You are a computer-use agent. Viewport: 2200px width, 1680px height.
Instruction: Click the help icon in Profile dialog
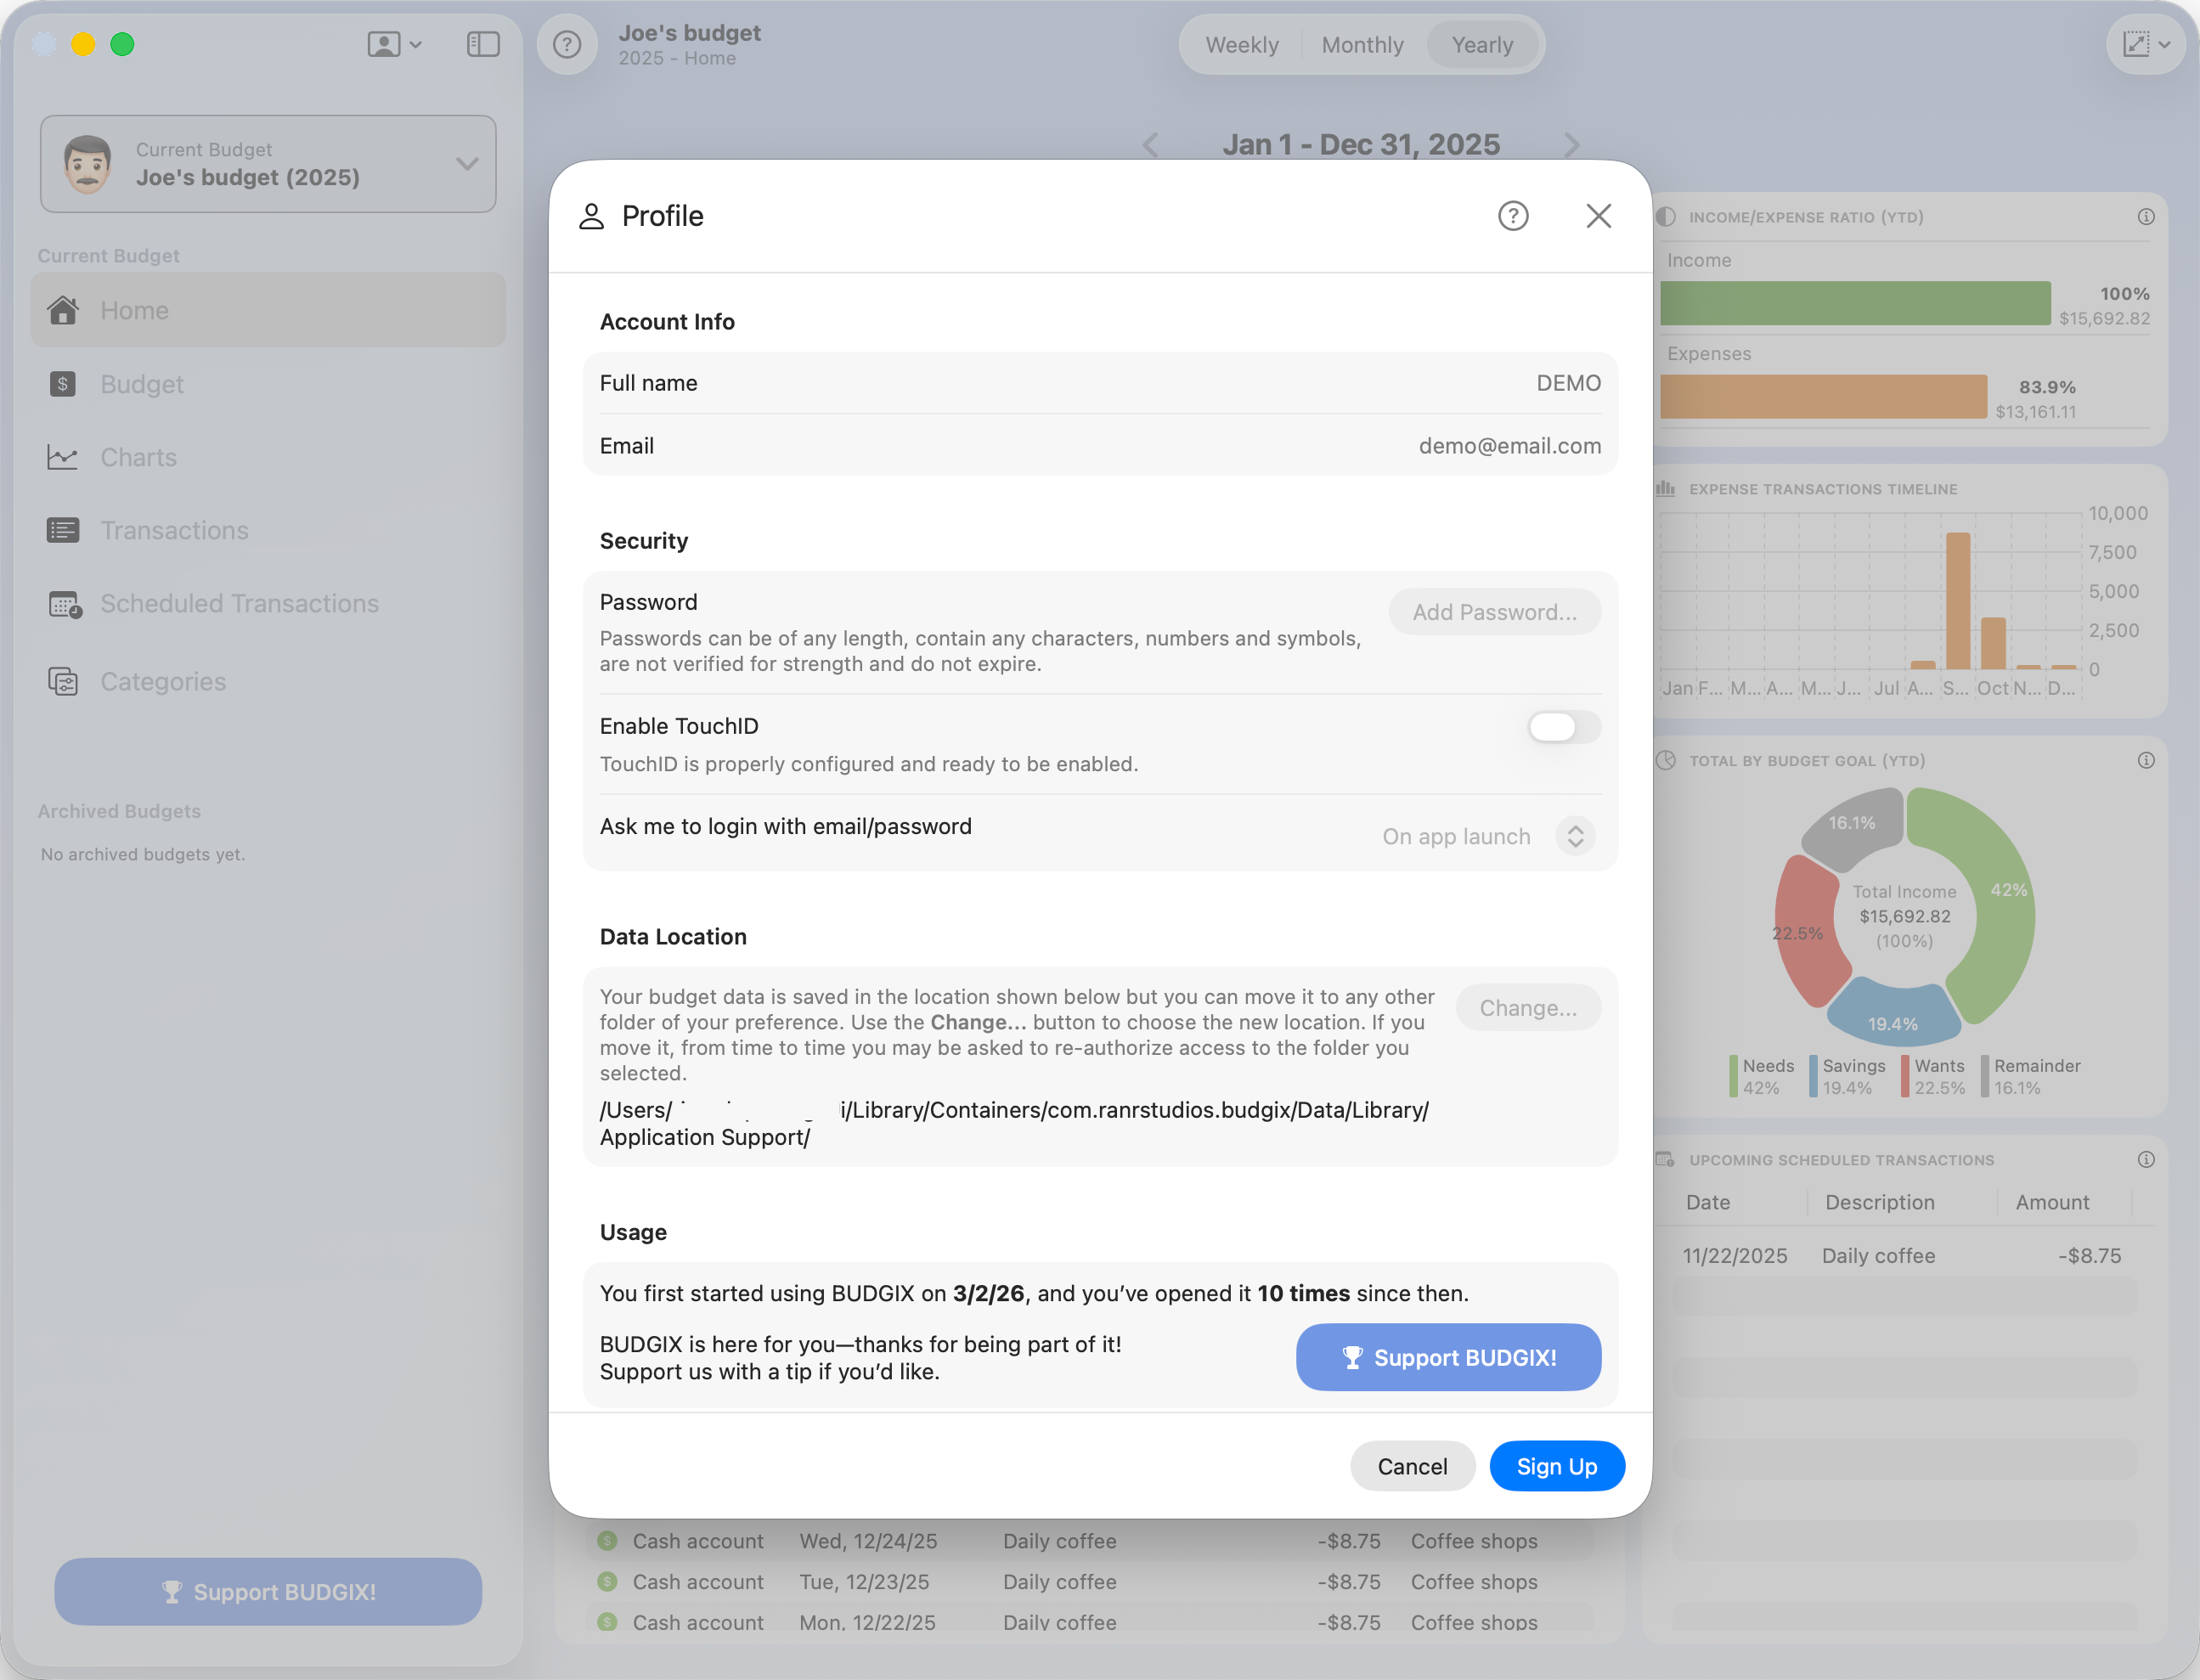tap(1512, 216)
